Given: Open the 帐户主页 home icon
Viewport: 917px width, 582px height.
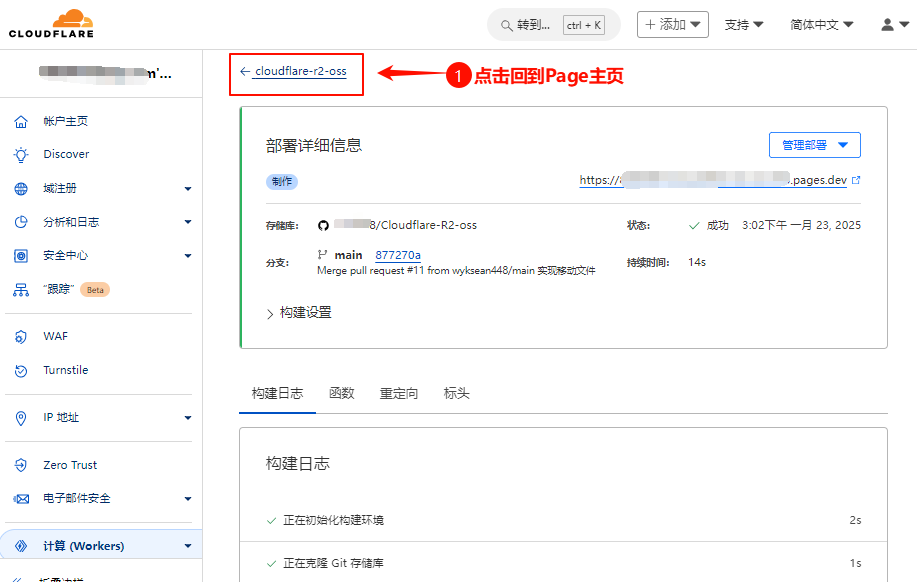Looking at the screenshot, I should 21,121.
